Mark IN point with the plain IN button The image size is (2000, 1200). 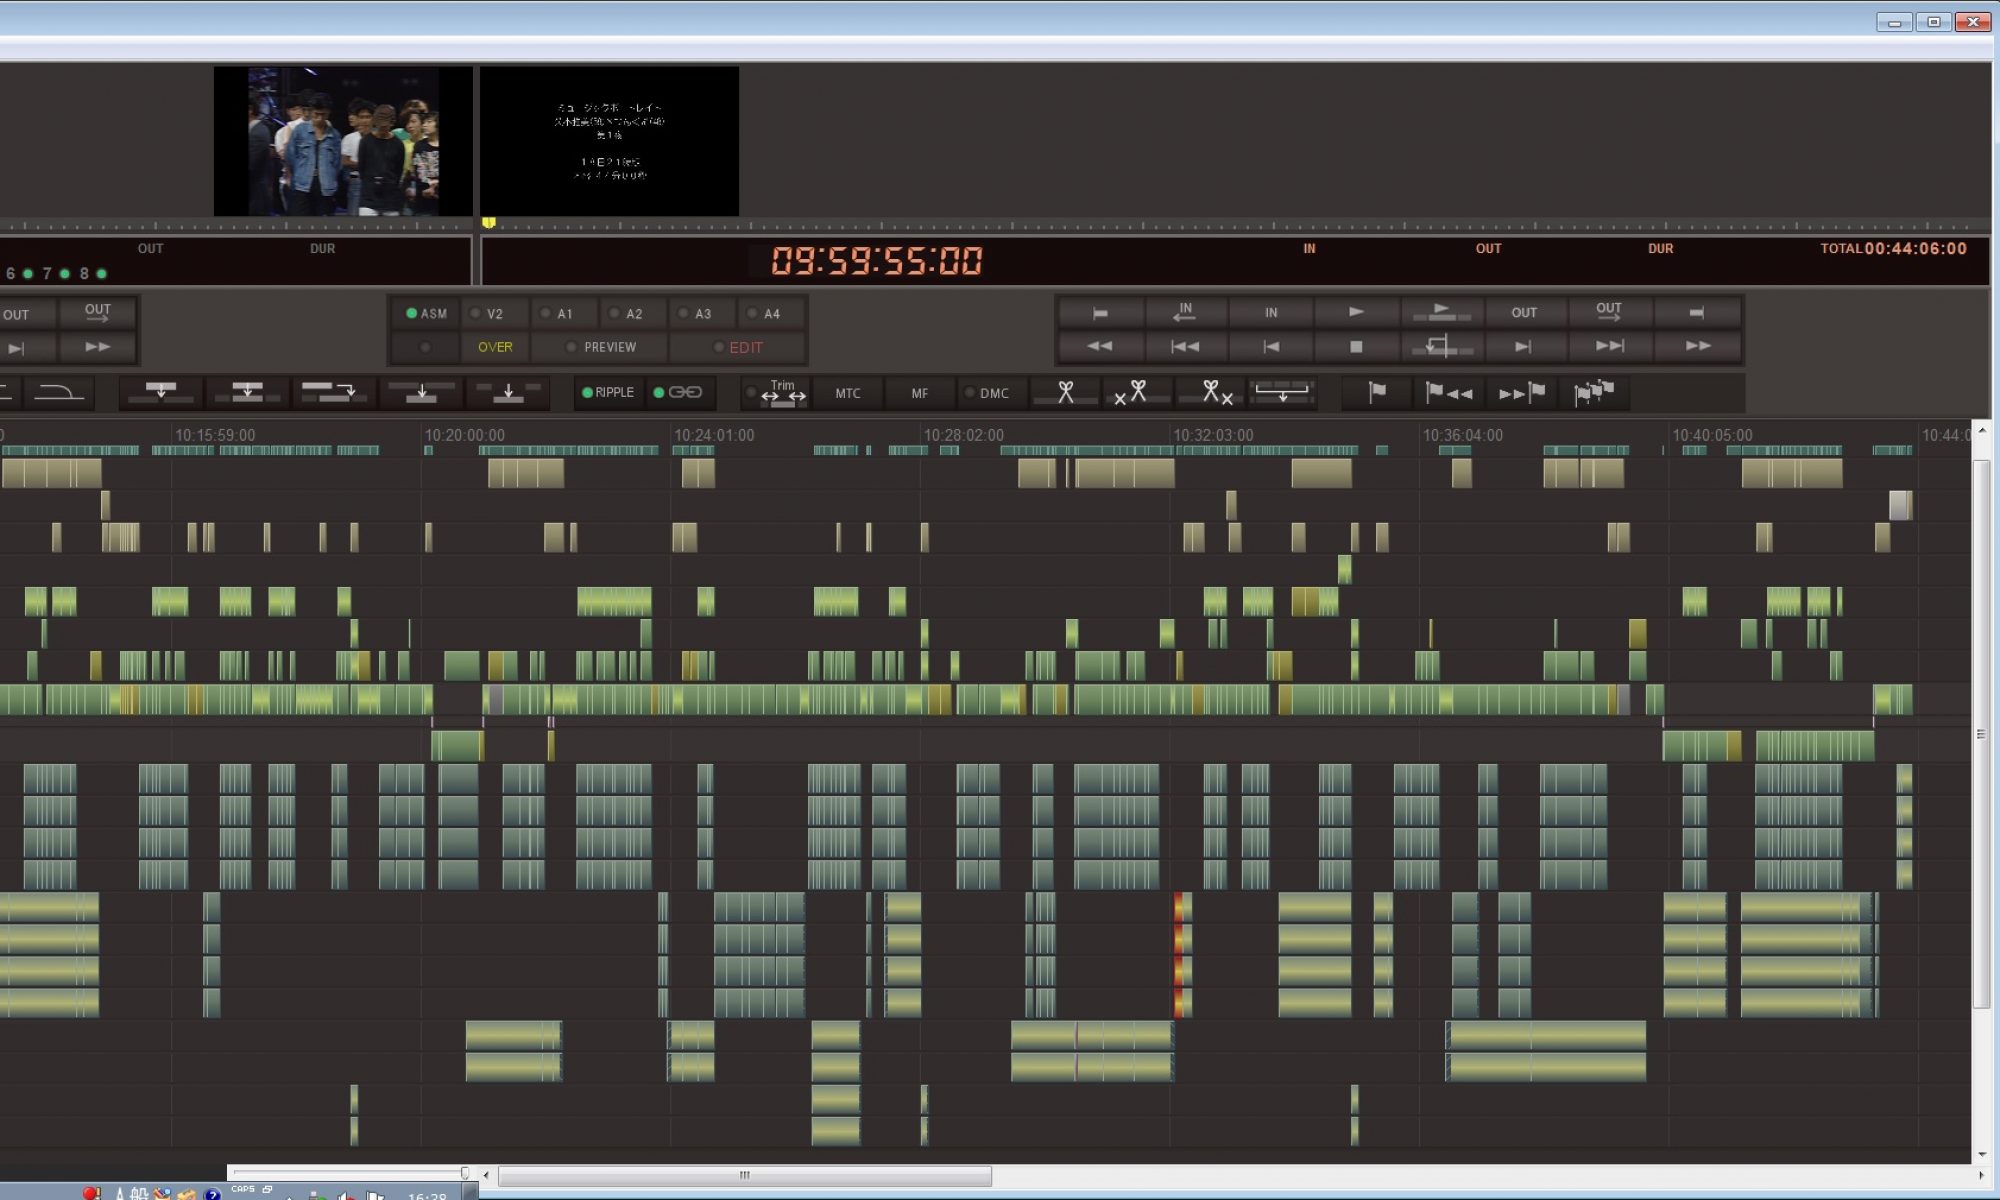(1271, 312)
